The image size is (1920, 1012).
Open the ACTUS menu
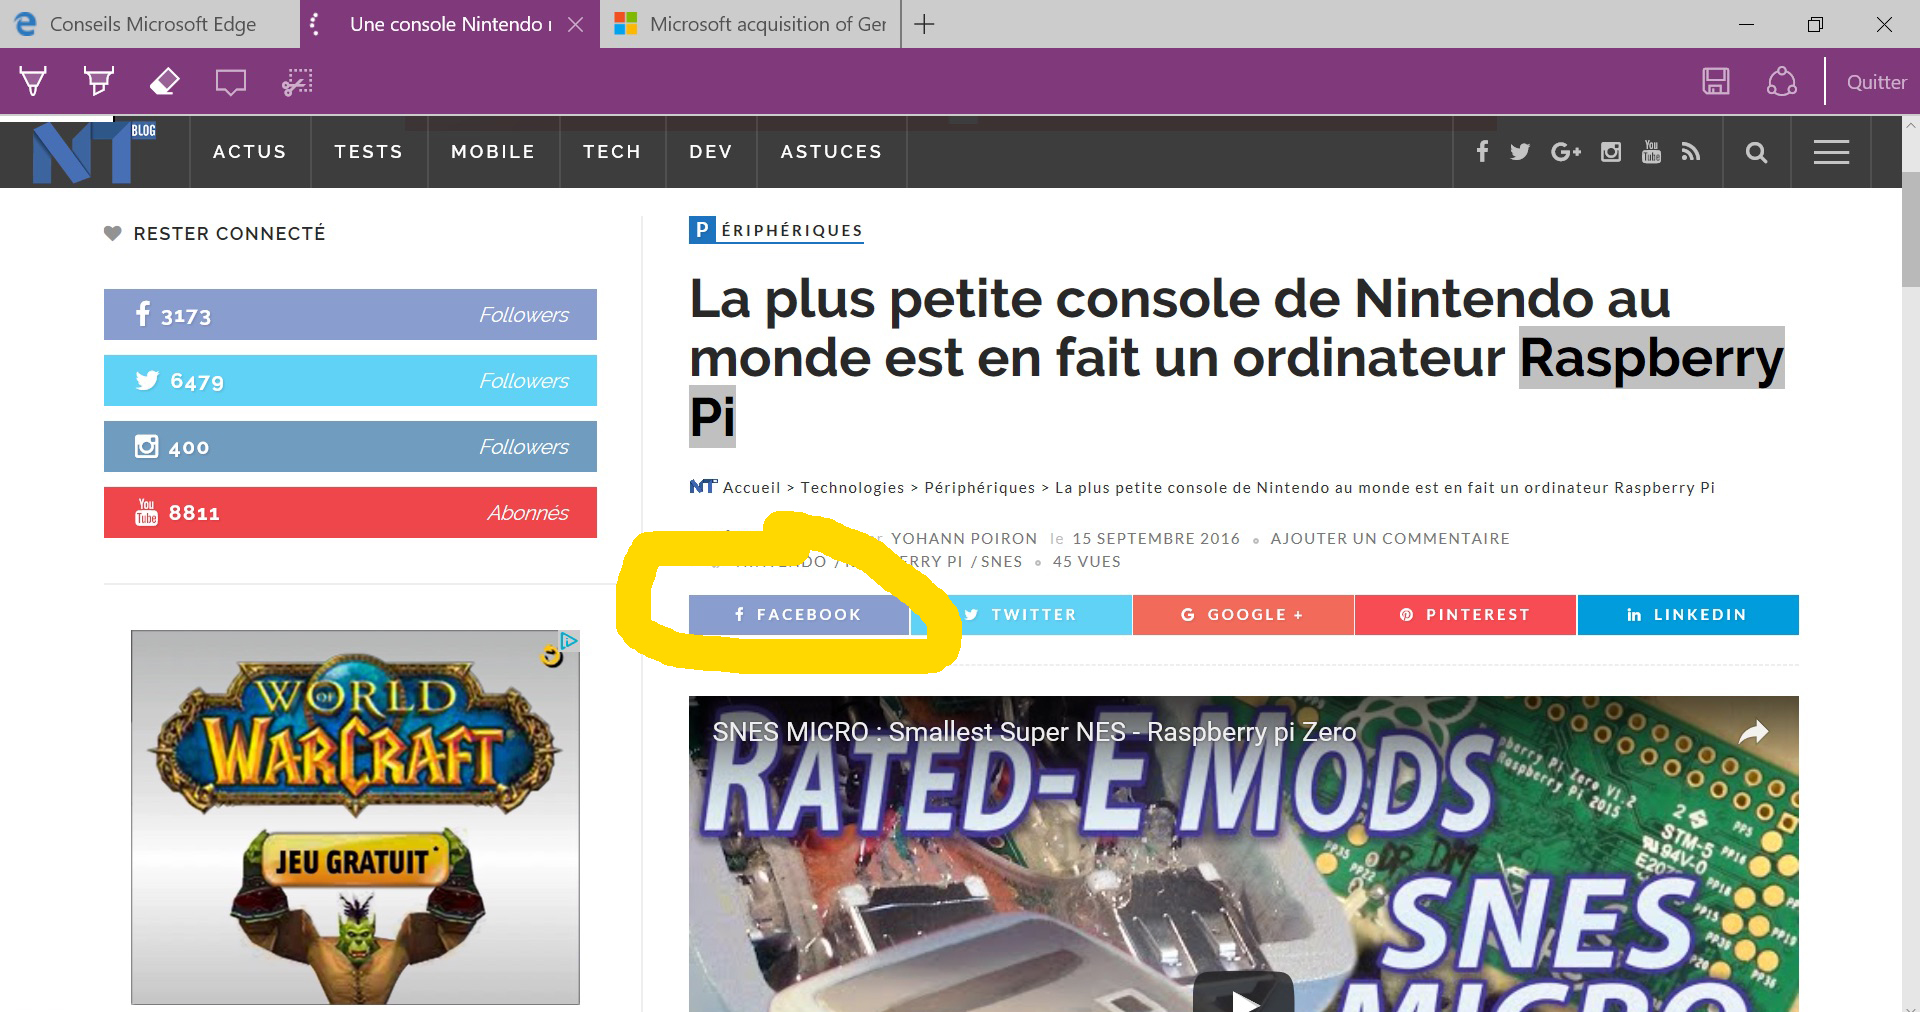[x=250, y=152]
